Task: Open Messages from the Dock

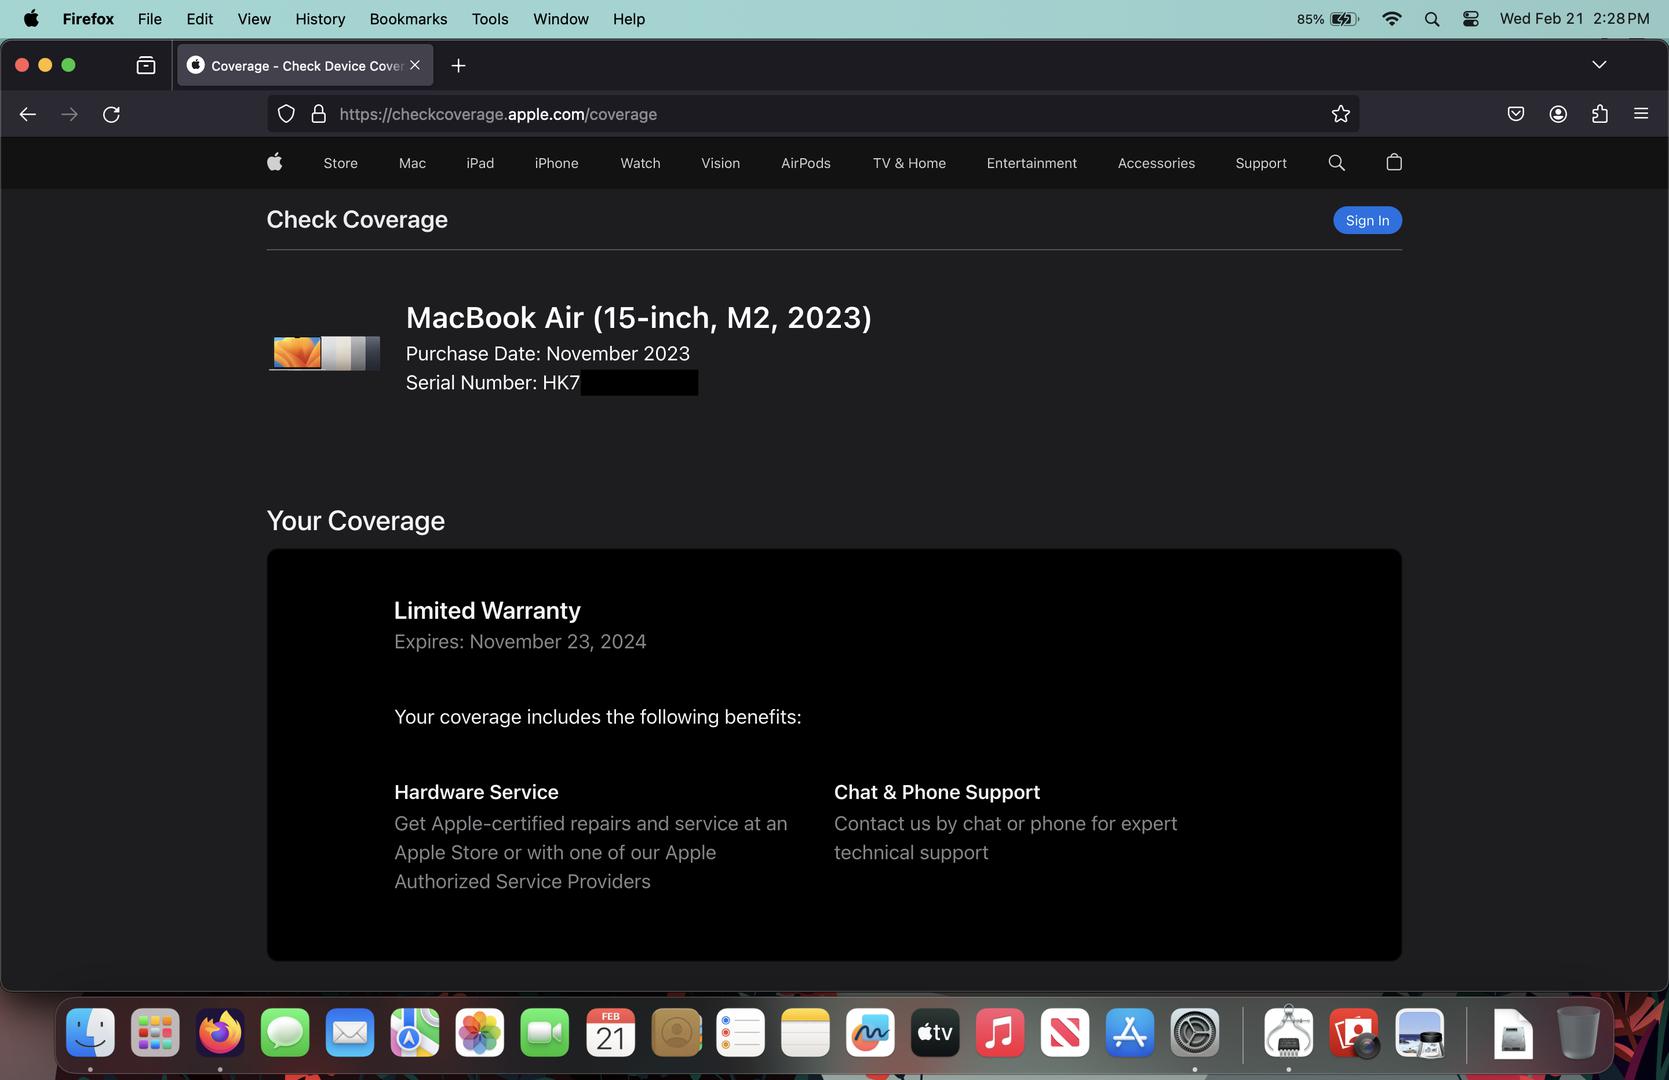Action: point(285,1033)
